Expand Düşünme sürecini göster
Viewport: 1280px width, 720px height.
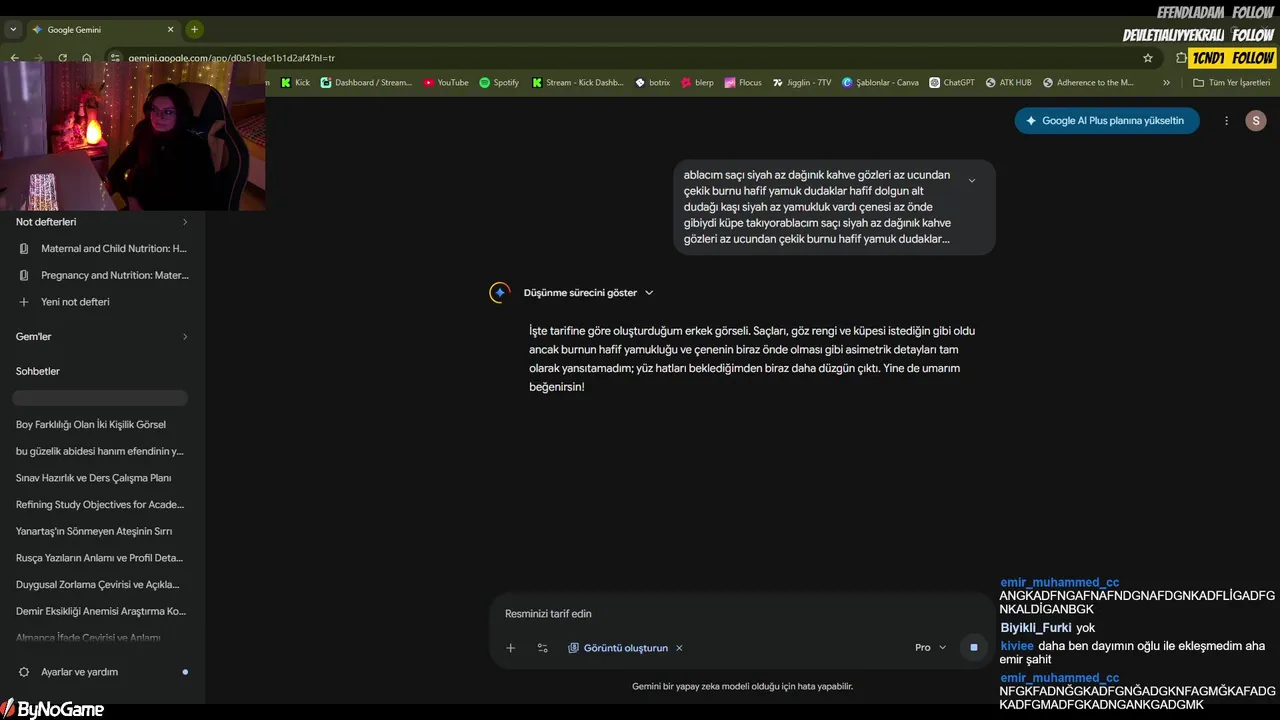click(588, 293)
